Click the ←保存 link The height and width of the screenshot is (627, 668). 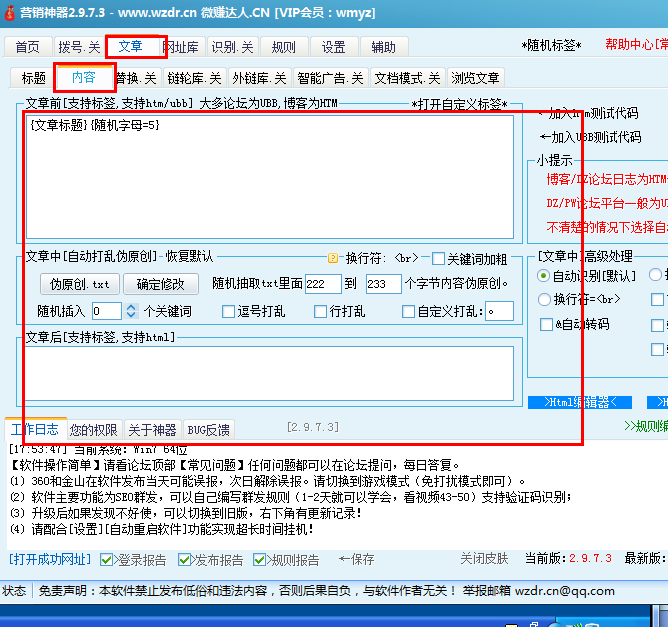pos(357,559)
